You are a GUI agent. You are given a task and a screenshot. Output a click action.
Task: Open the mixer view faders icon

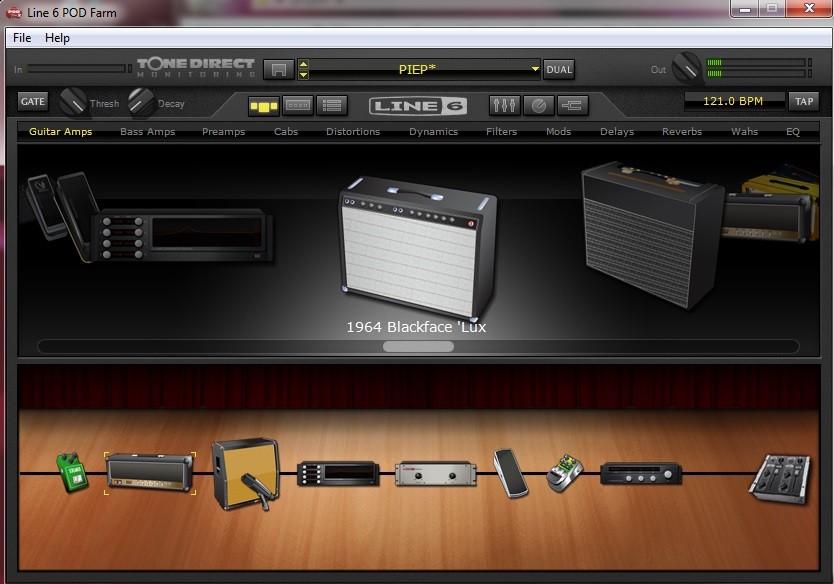(504, 105)
